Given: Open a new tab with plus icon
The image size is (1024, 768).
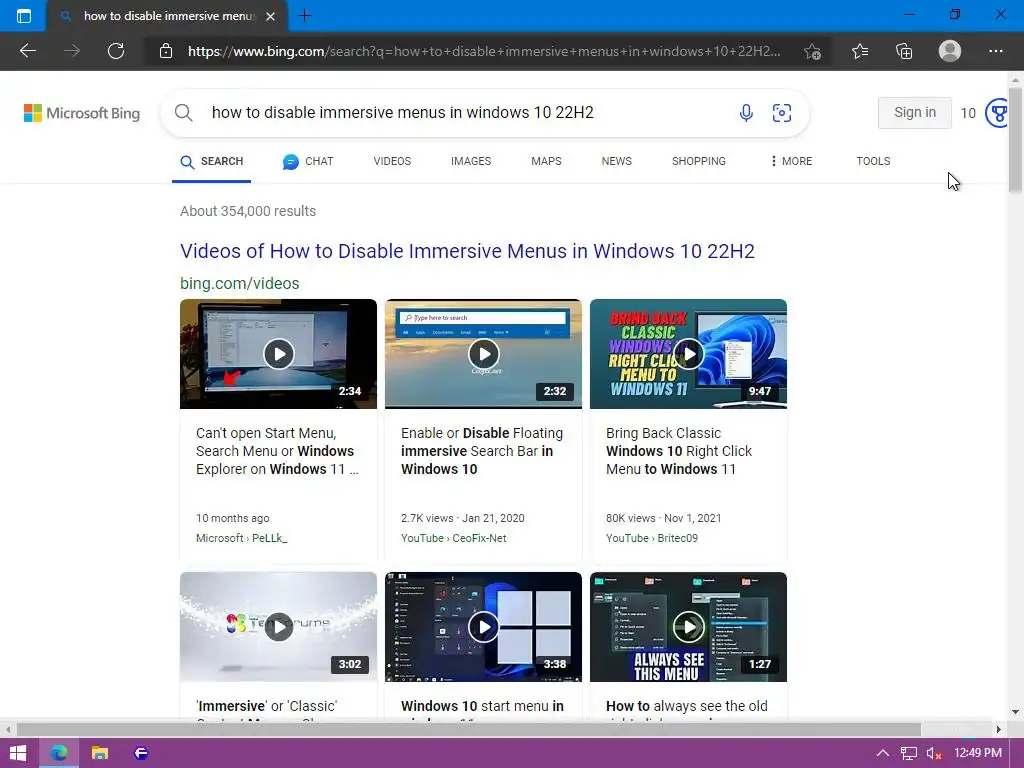Looking at the screenshot, I should pyautogui.click(x=304, y=16).
